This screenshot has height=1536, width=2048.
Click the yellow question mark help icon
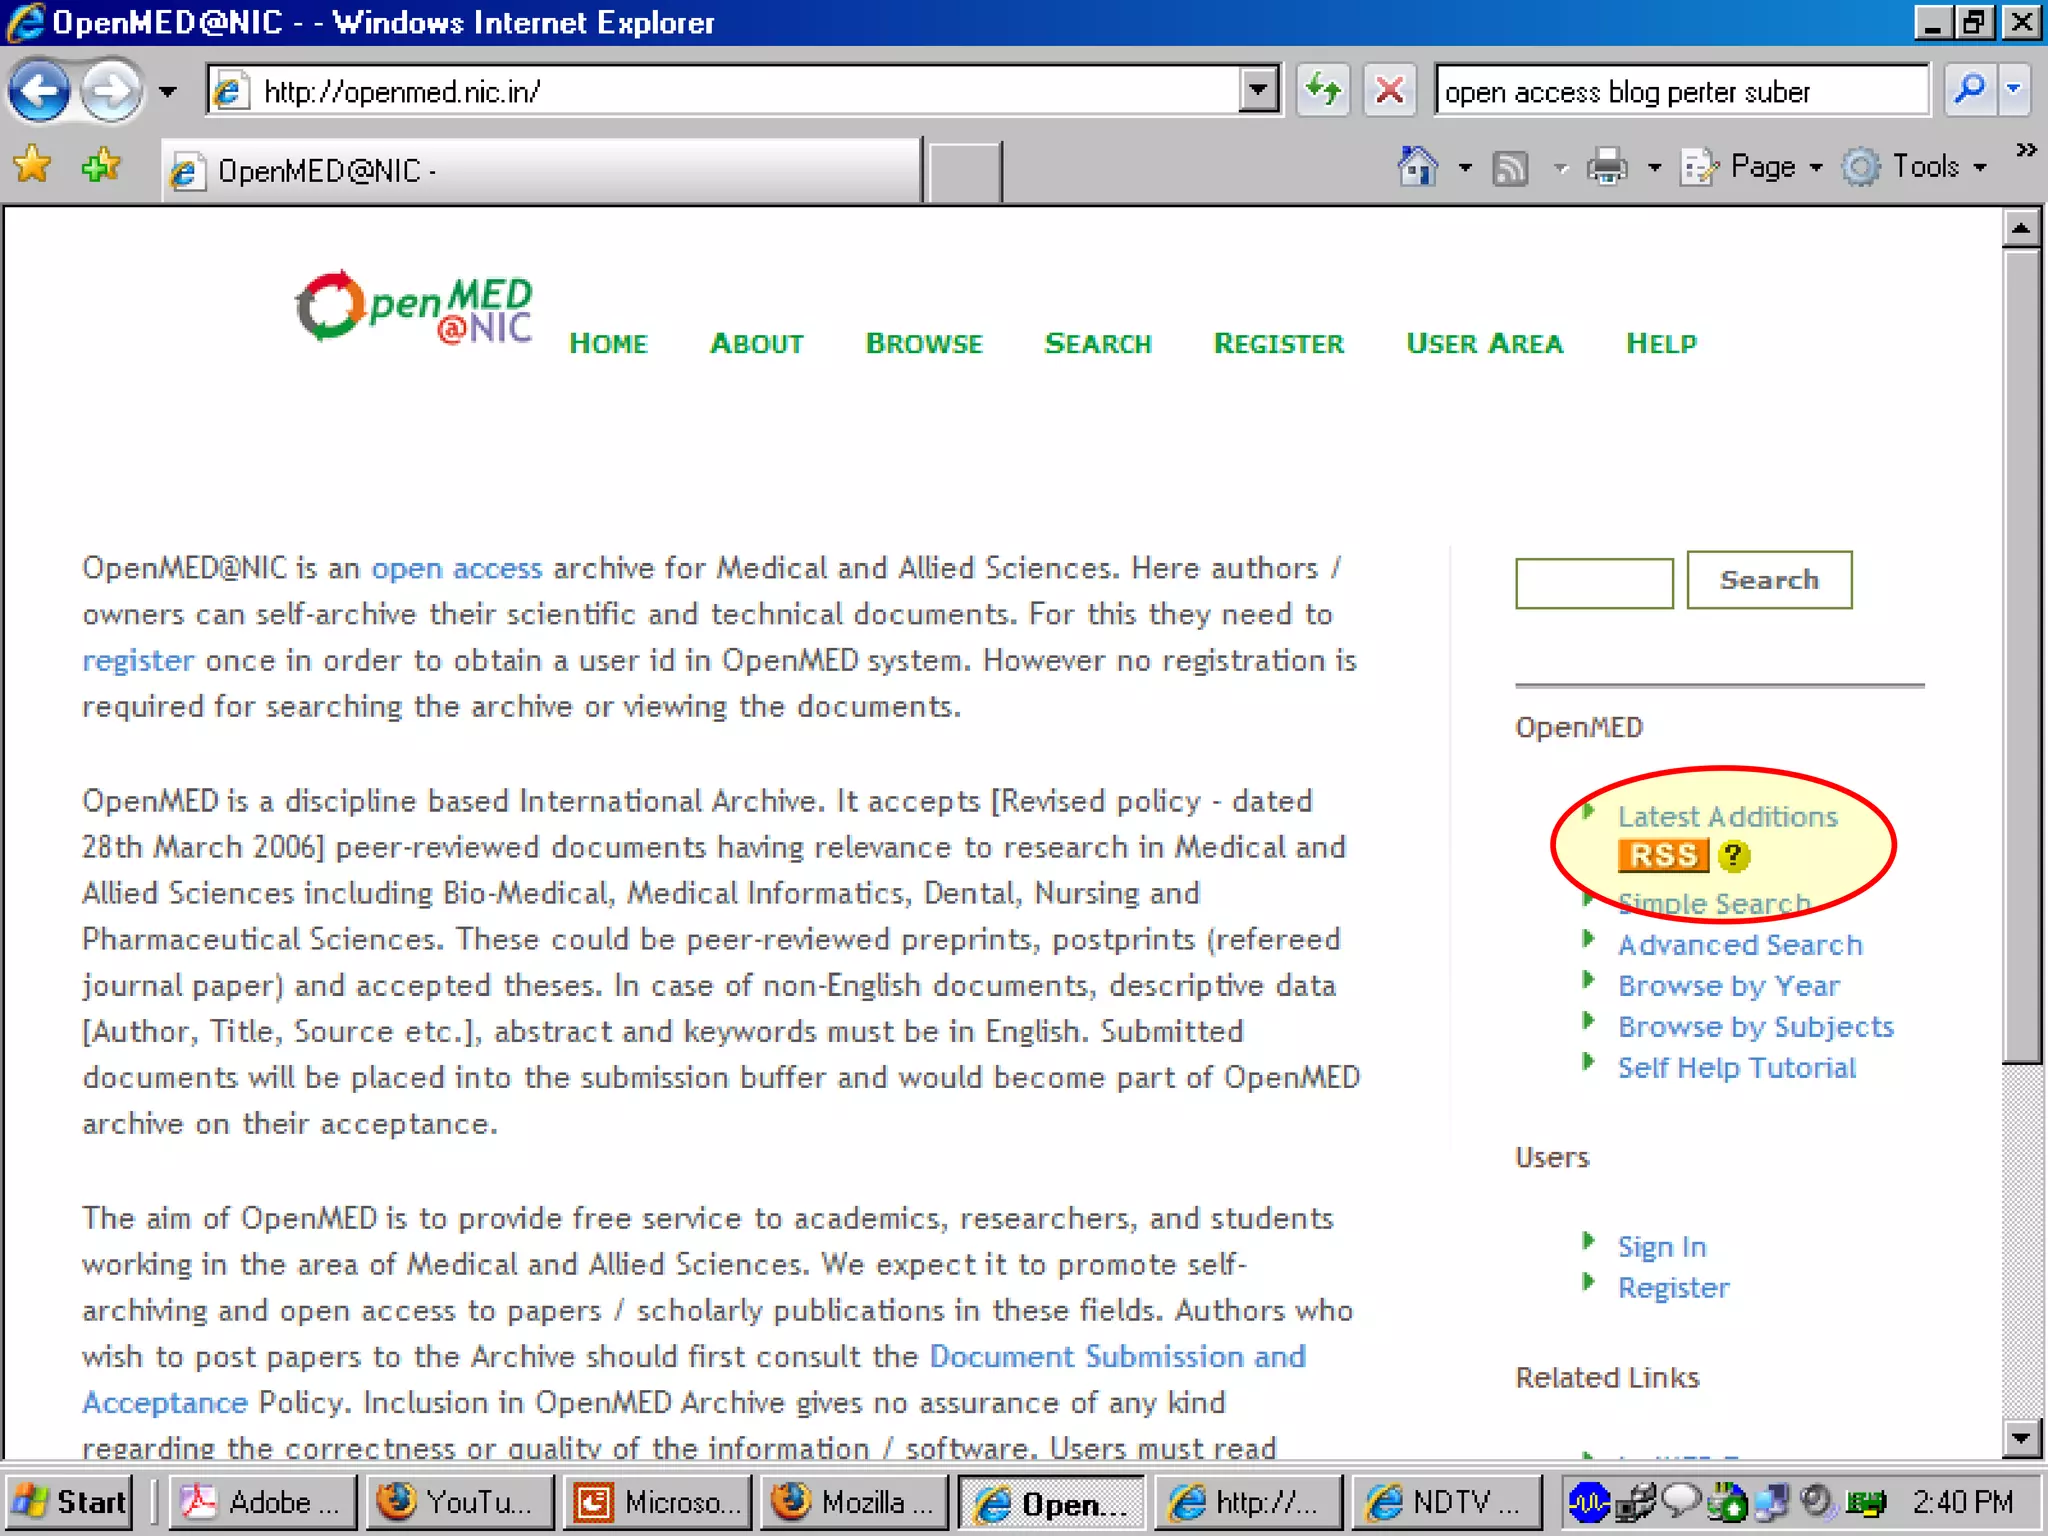(1733, 856)
